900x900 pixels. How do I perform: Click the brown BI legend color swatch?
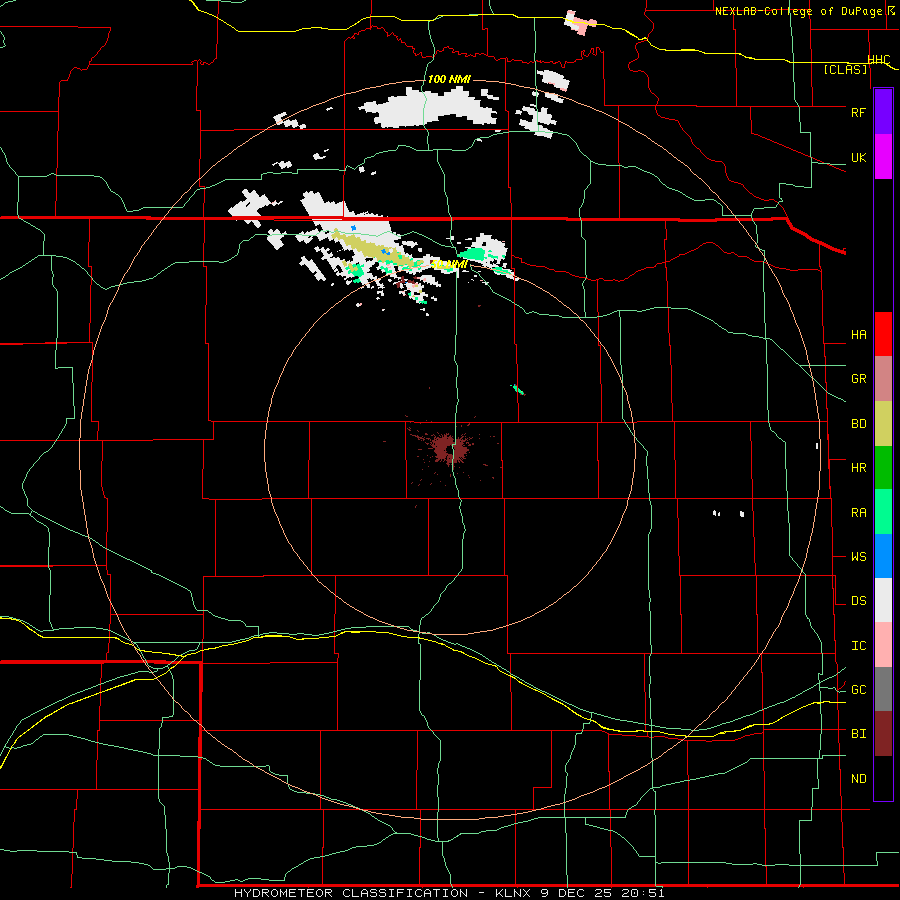(x=883, y=734)
